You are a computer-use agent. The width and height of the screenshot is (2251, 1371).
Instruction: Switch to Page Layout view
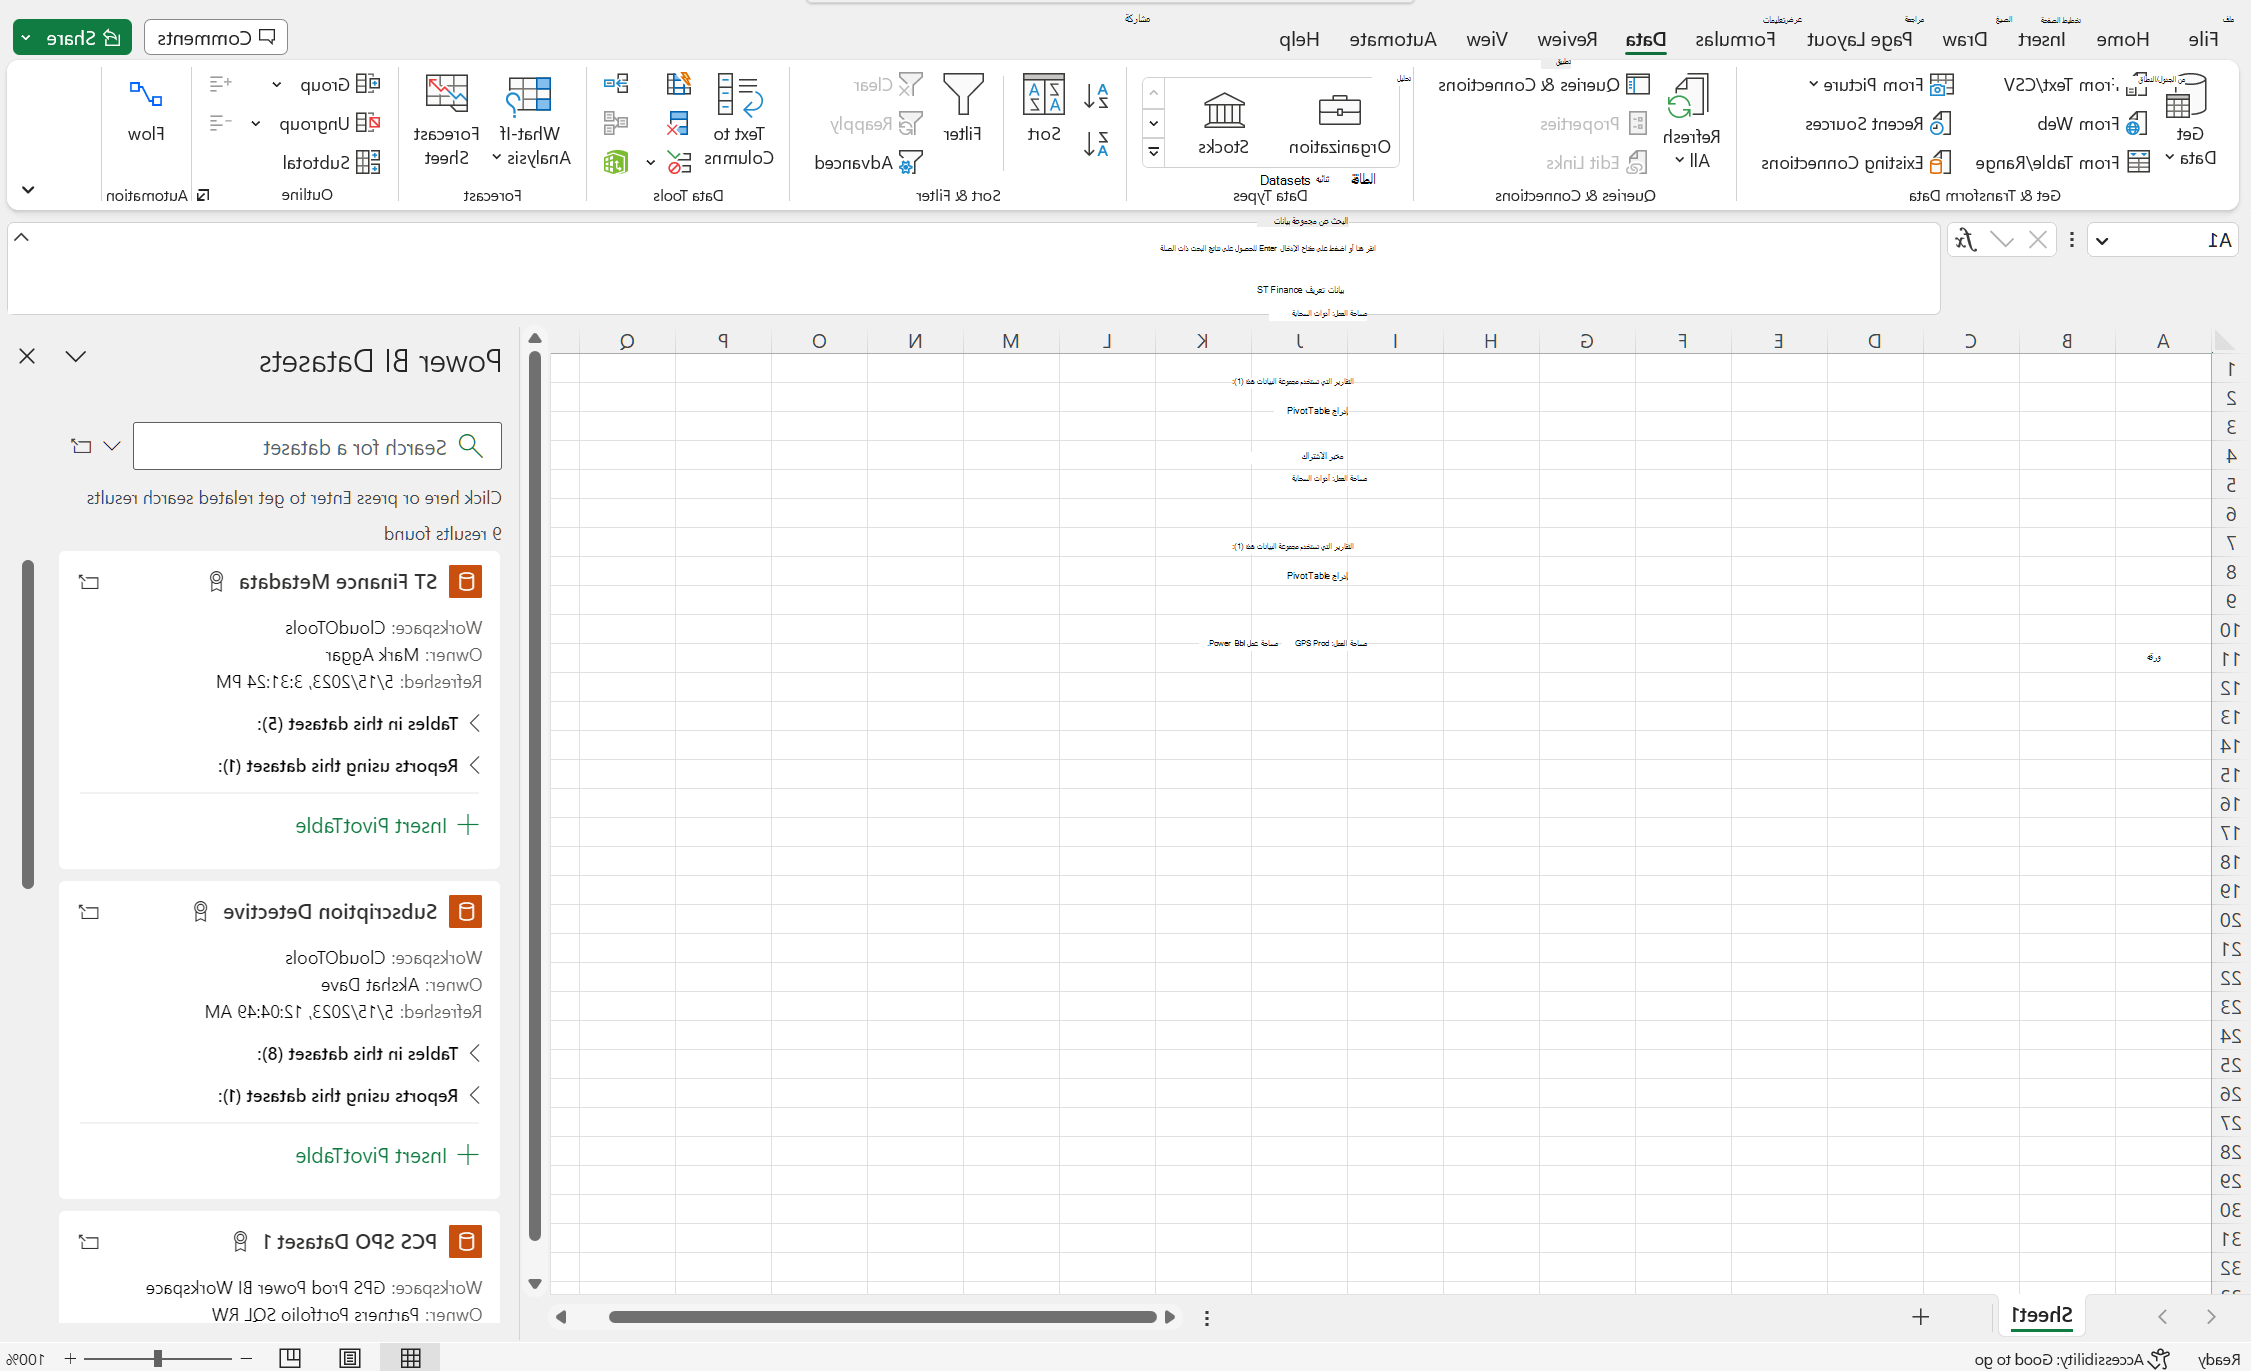(350, 1358)
